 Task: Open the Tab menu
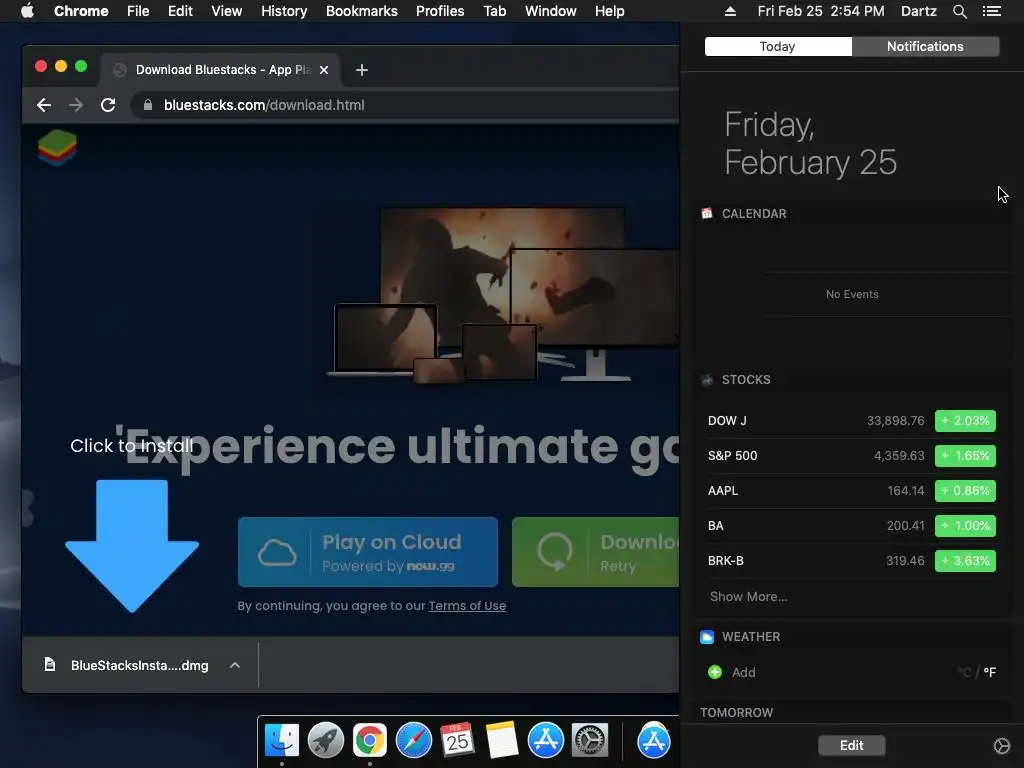pyautogui.click(x=495, y=11)
